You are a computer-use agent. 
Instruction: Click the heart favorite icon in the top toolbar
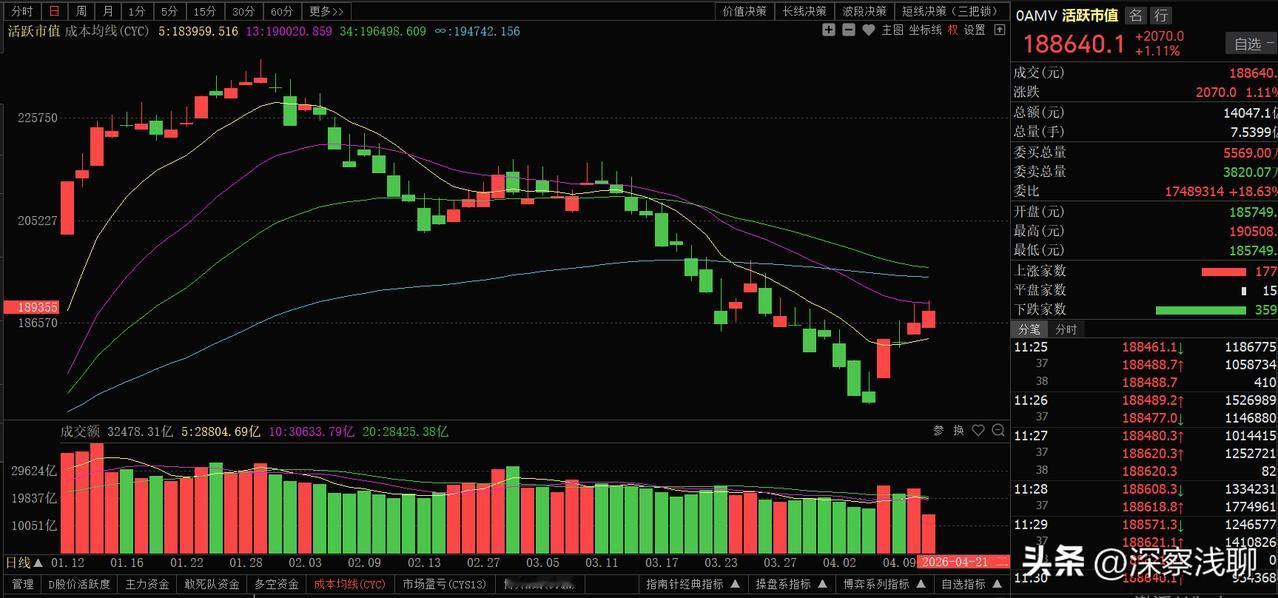[868, 30]
